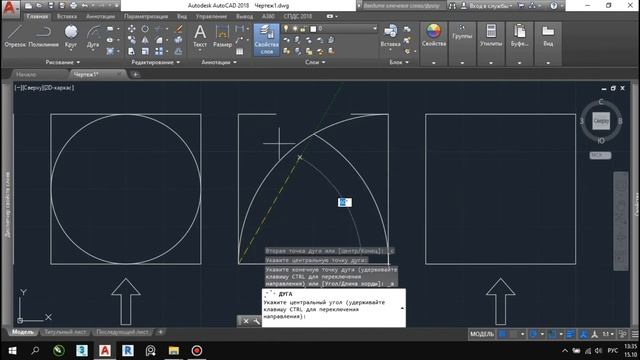Image resolution: width=640 pixels, height=360 pixels.
Task: Click the Table icon in Аннотации panel
Action: click(240, 51)
